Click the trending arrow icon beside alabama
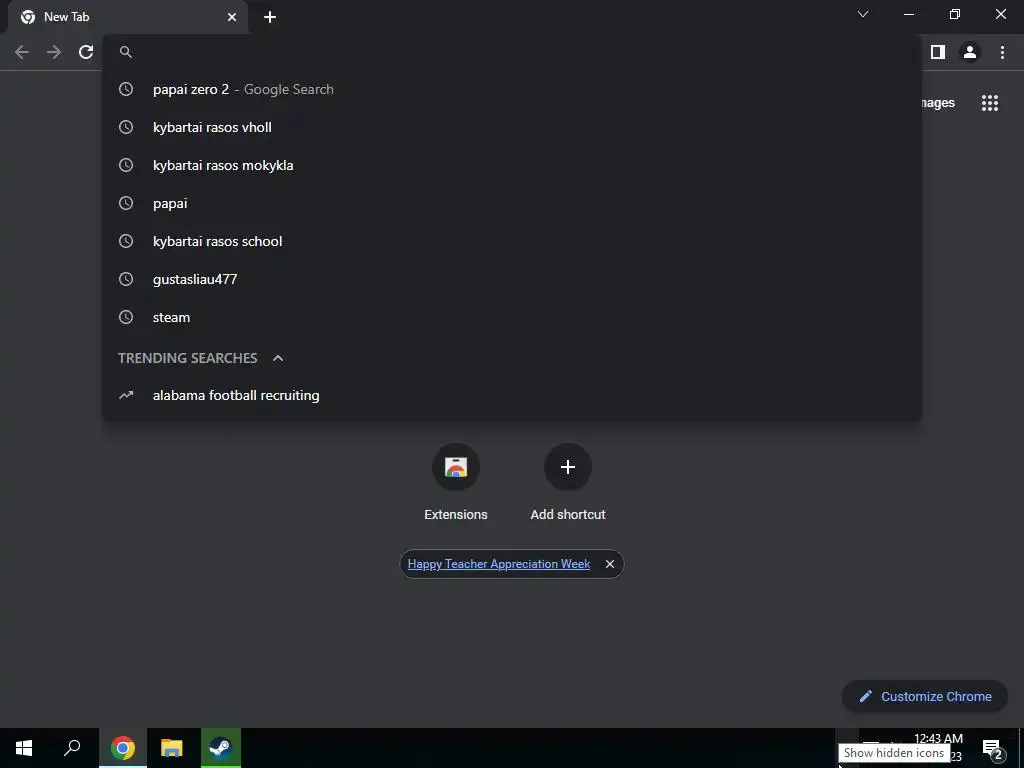The width and height of the screenshot is (1024, 768). [126, 395]
